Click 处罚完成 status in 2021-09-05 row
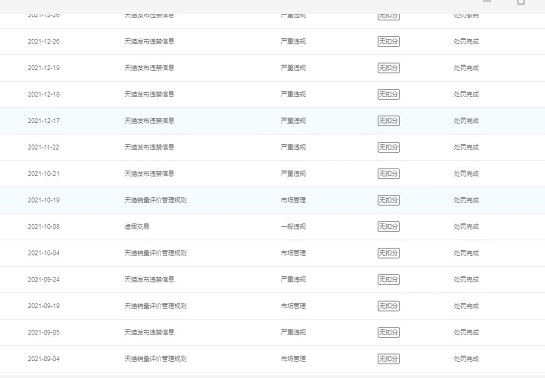Viewport: 545px width, 378px height. pos(466,332)
